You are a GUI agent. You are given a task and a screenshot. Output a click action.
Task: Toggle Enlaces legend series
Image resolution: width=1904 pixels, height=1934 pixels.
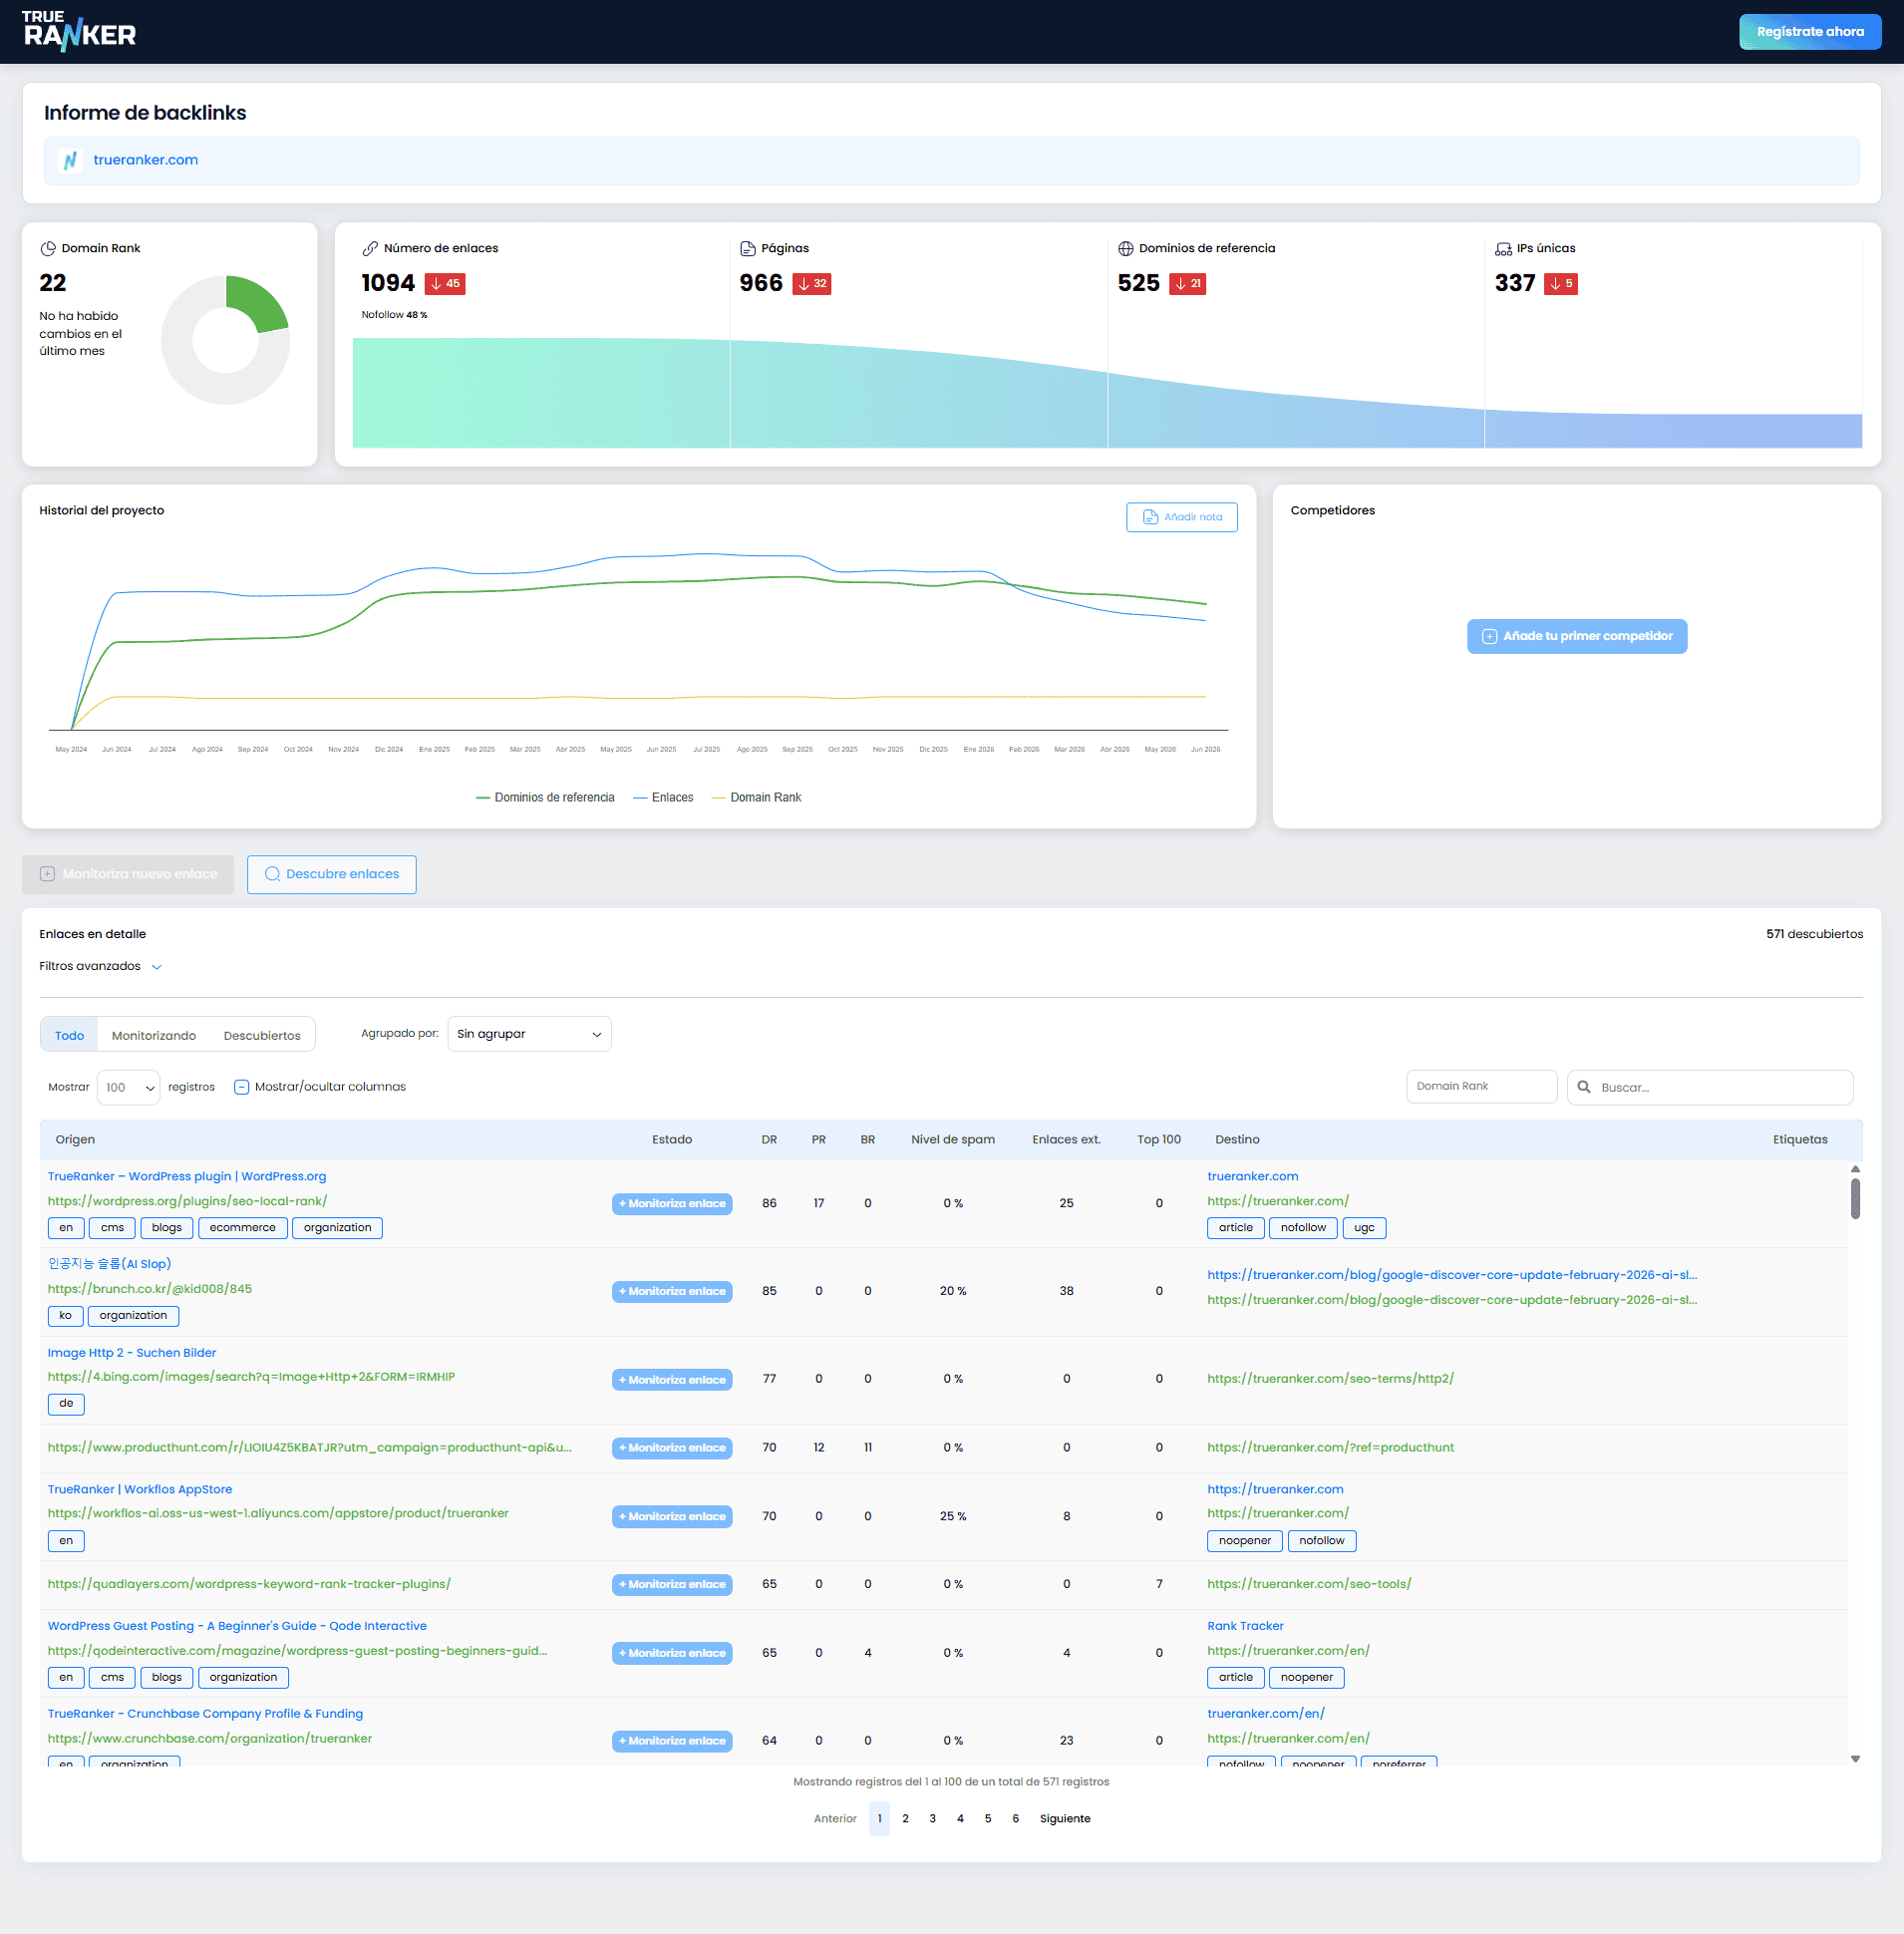pyautogui.click(x=663, y=798)
